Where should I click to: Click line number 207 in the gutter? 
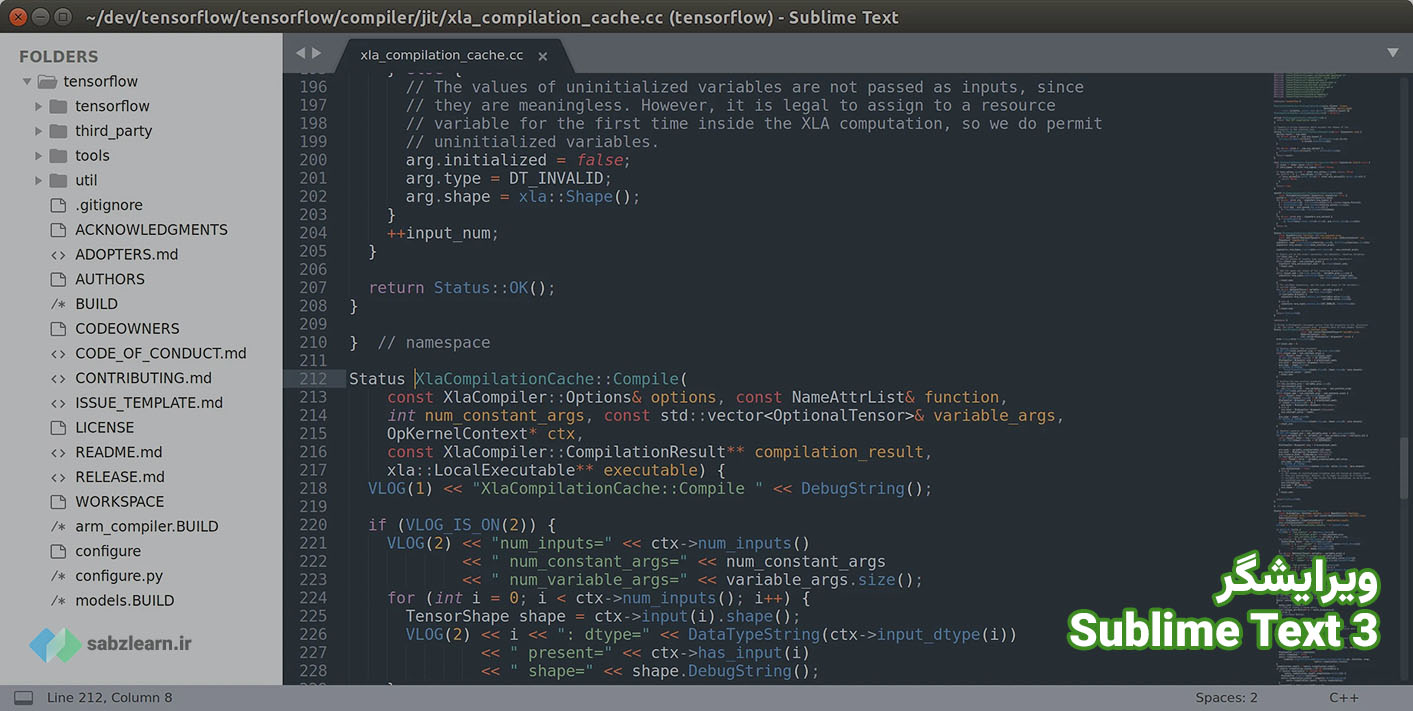313,288
